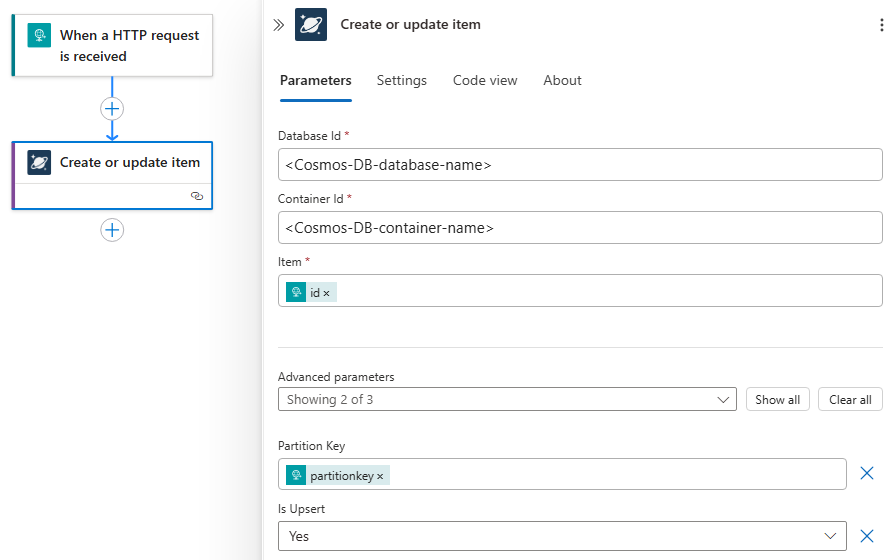Remove the Is Upsert parameter
890x560 pixels.
click(867, 536)
